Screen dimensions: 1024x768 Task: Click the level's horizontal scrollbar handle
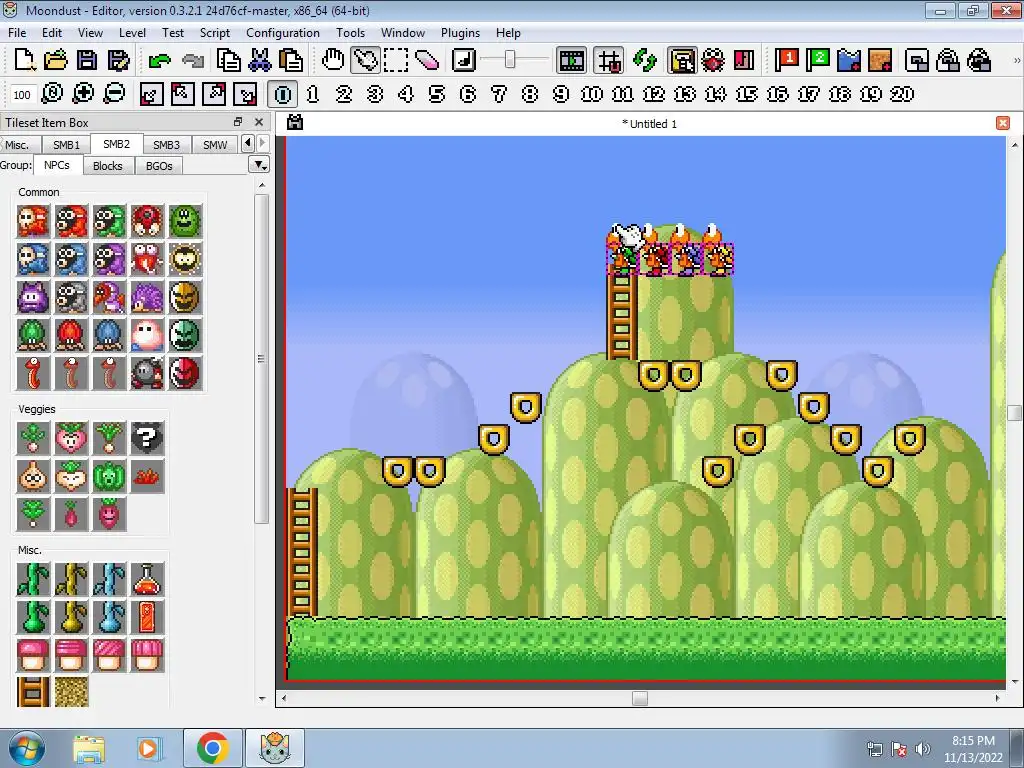click(640, 698)
